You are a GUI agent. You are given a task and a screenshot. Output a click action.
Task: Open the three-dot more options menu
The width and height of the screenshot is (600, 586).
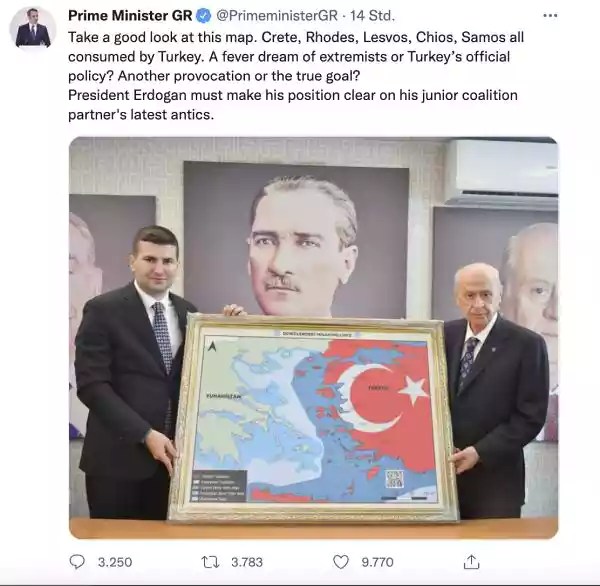click(x=550, y=16)
